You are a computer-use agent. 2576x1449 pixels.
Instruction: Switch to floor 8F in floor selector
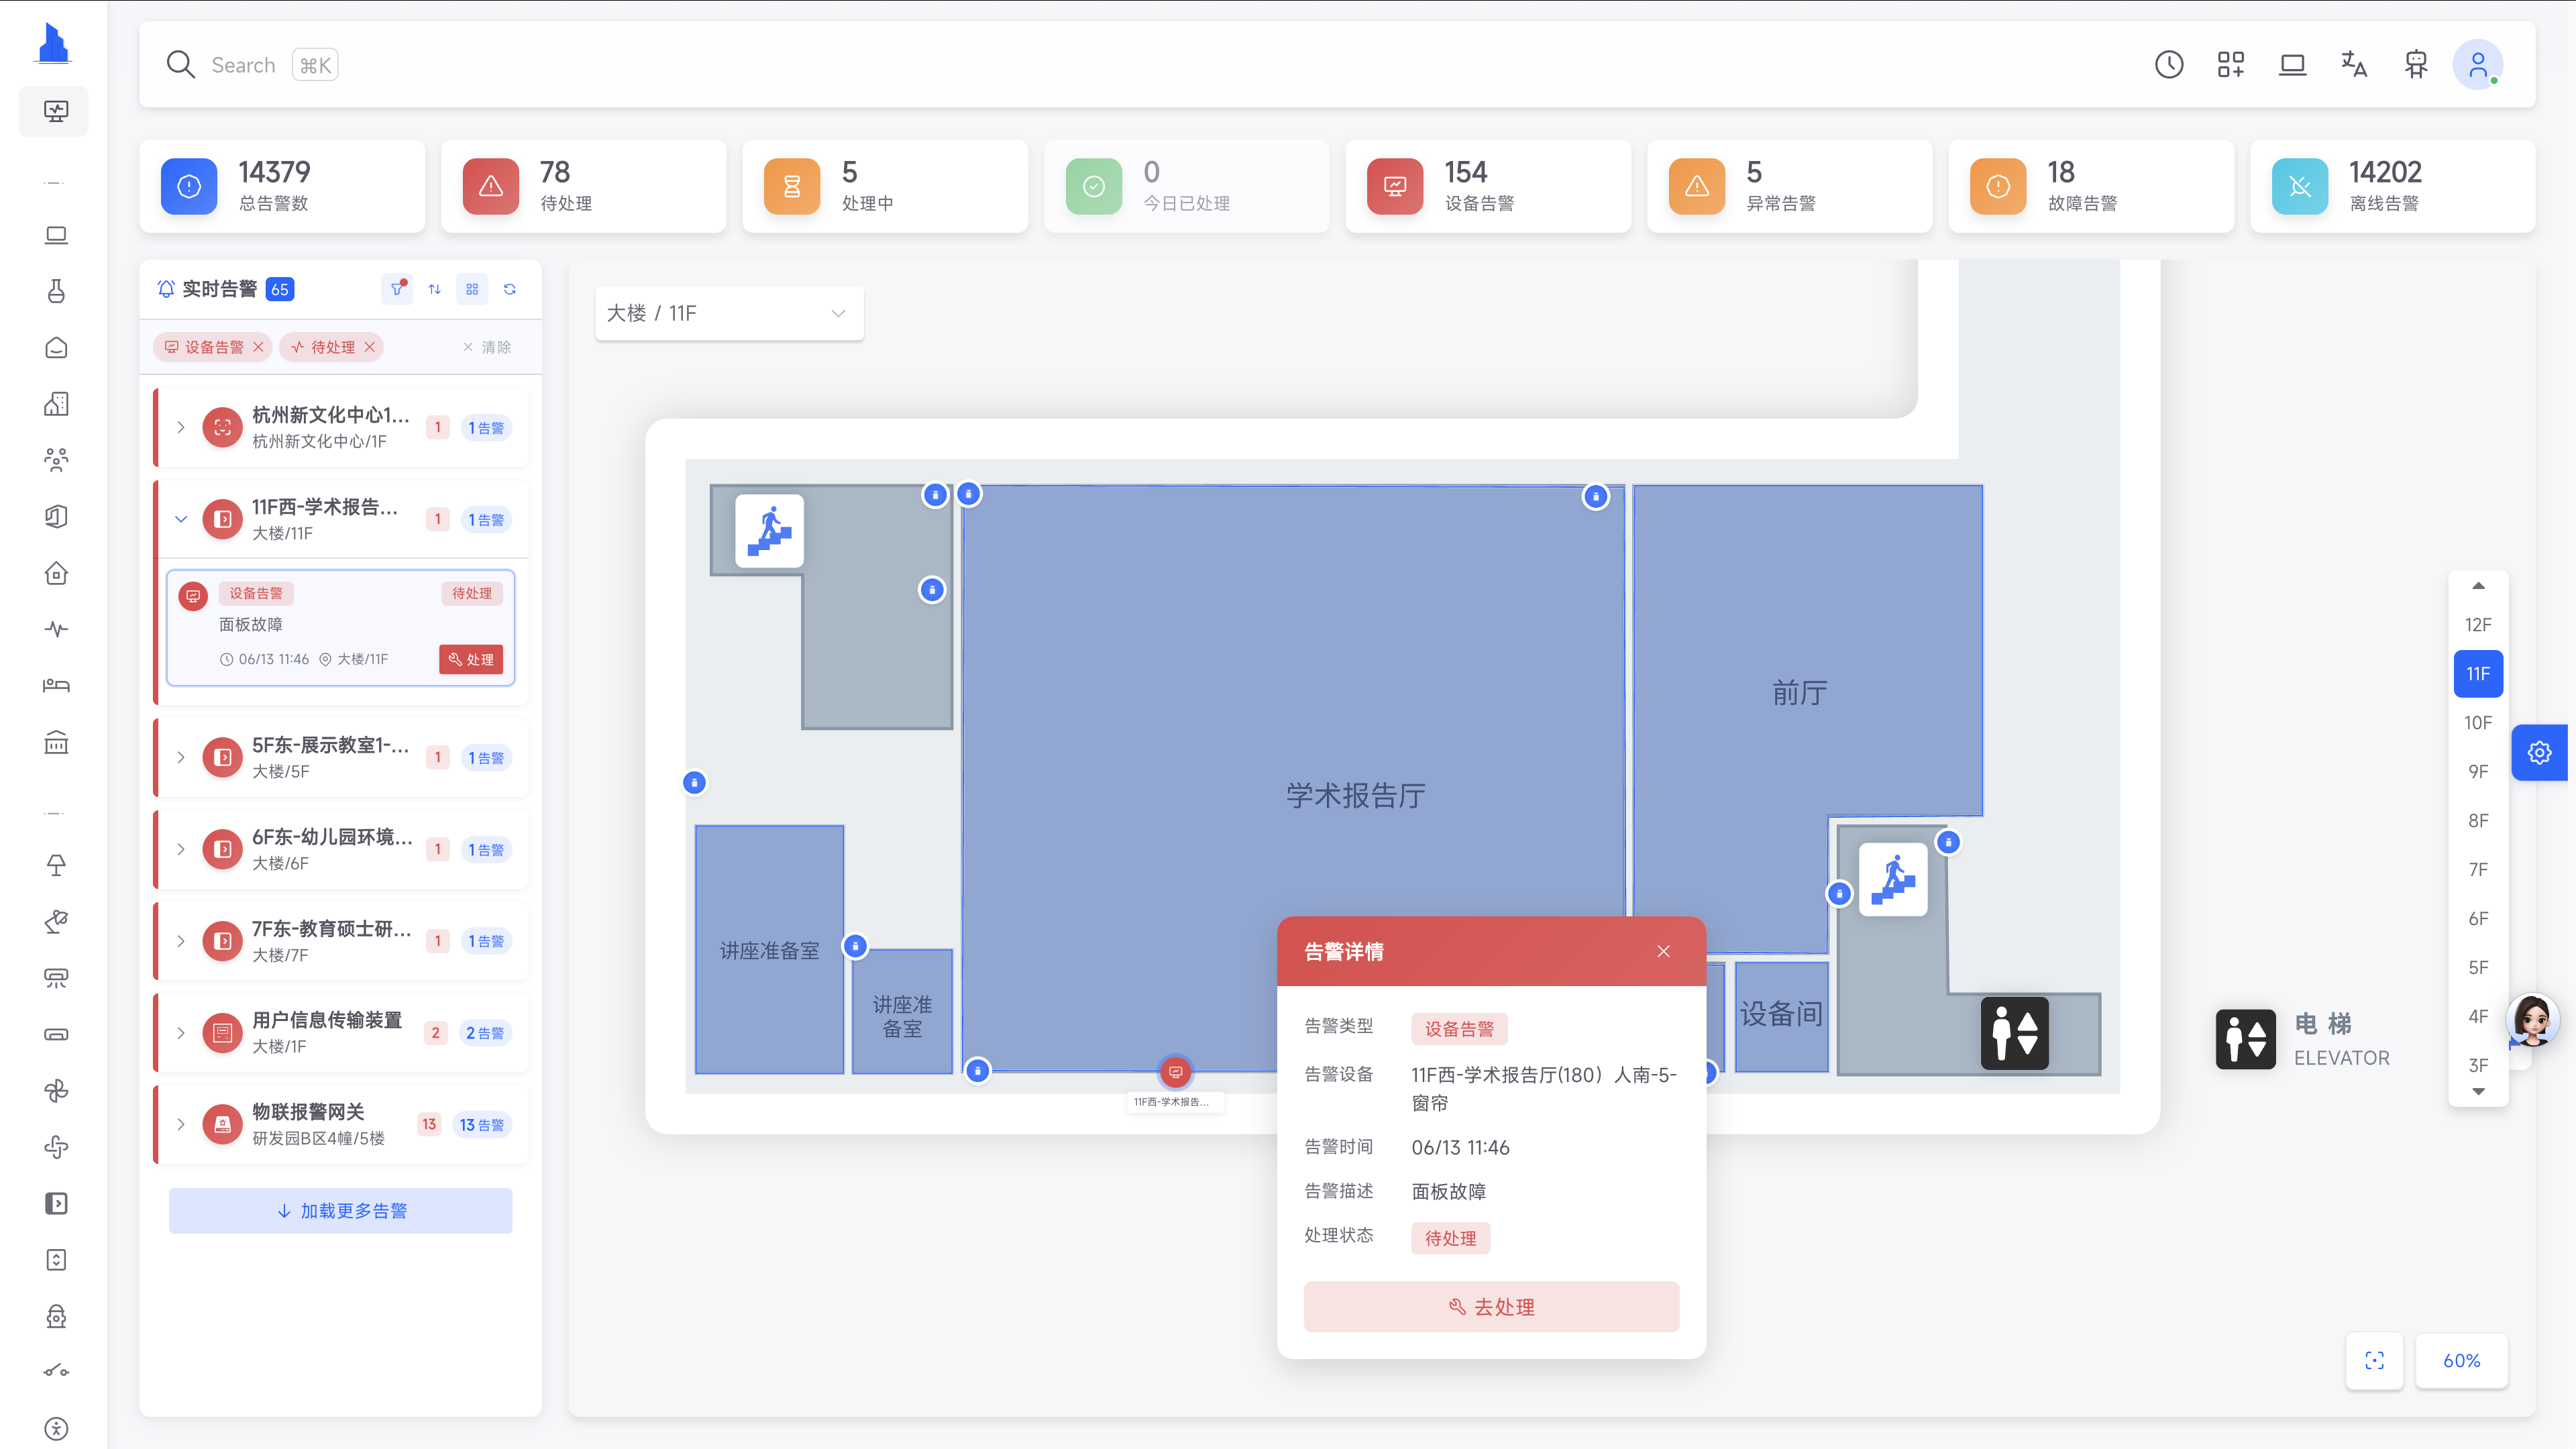tap(2477, 820)
